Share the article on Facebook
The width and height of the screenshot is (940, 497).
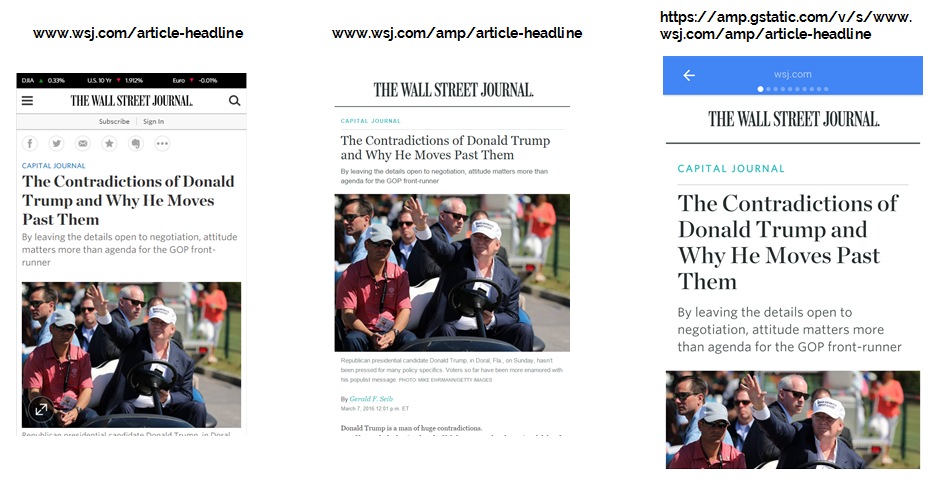(30, 143)
